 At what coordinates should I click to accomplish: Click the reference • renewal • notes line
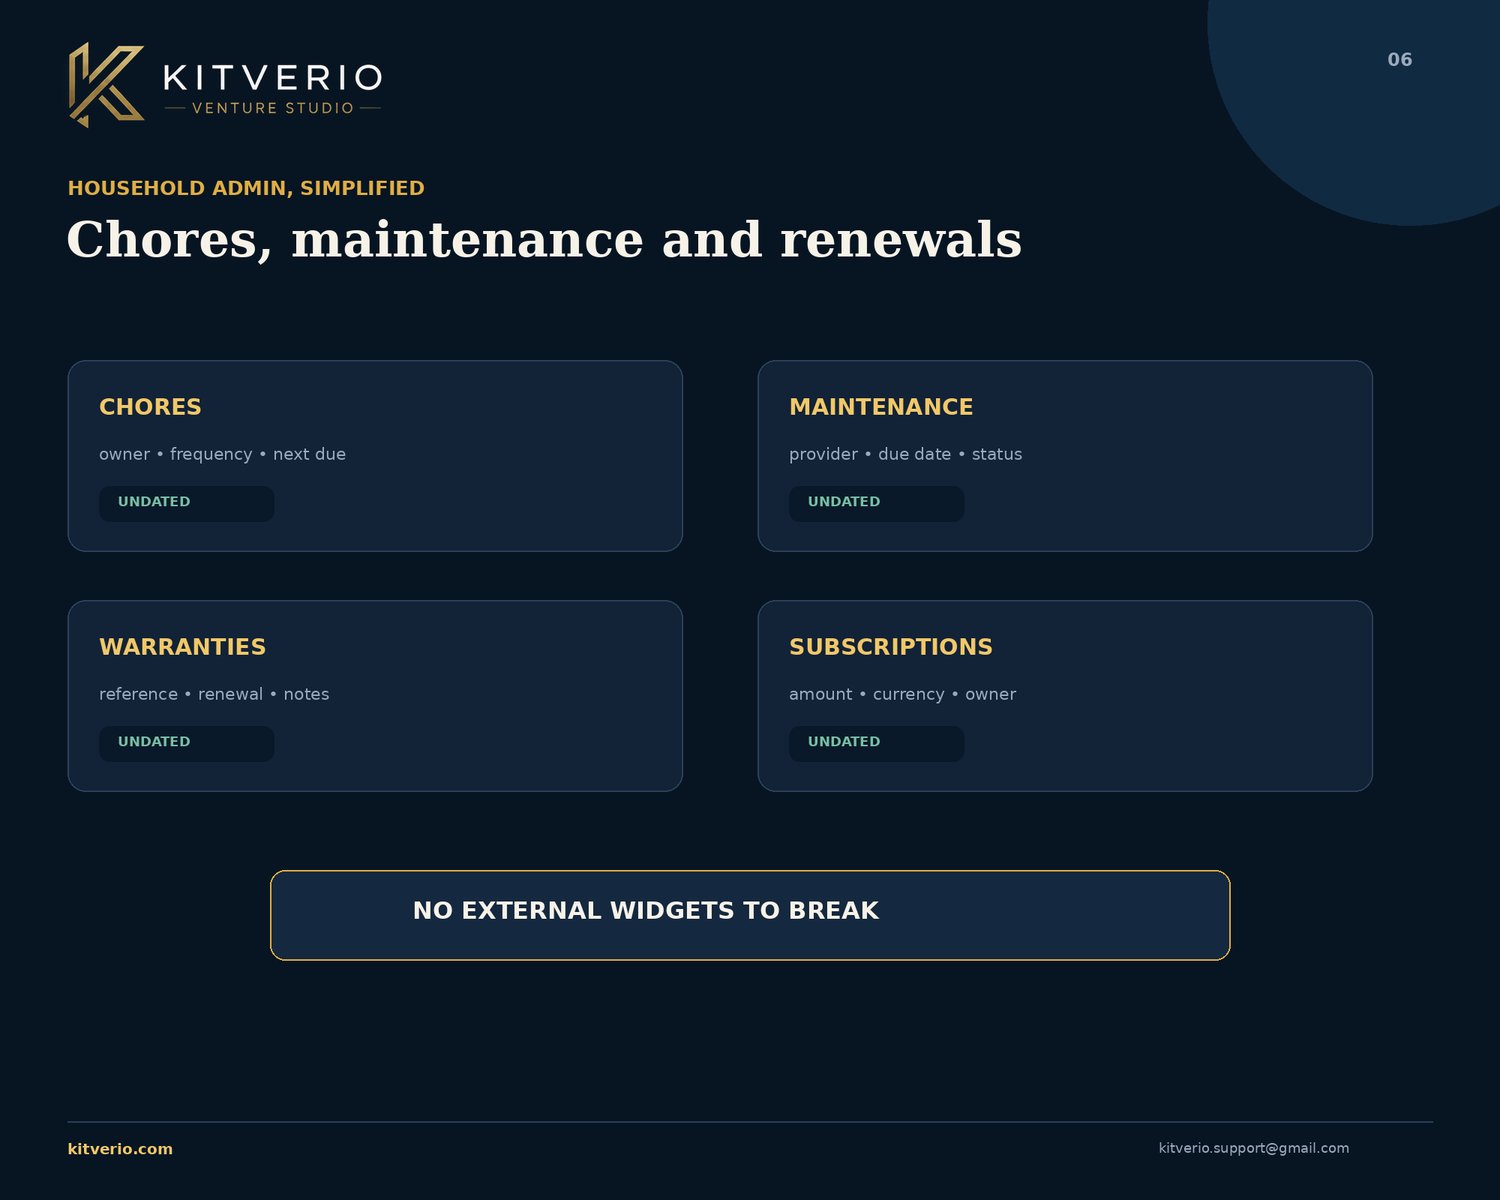click(214, 694)
